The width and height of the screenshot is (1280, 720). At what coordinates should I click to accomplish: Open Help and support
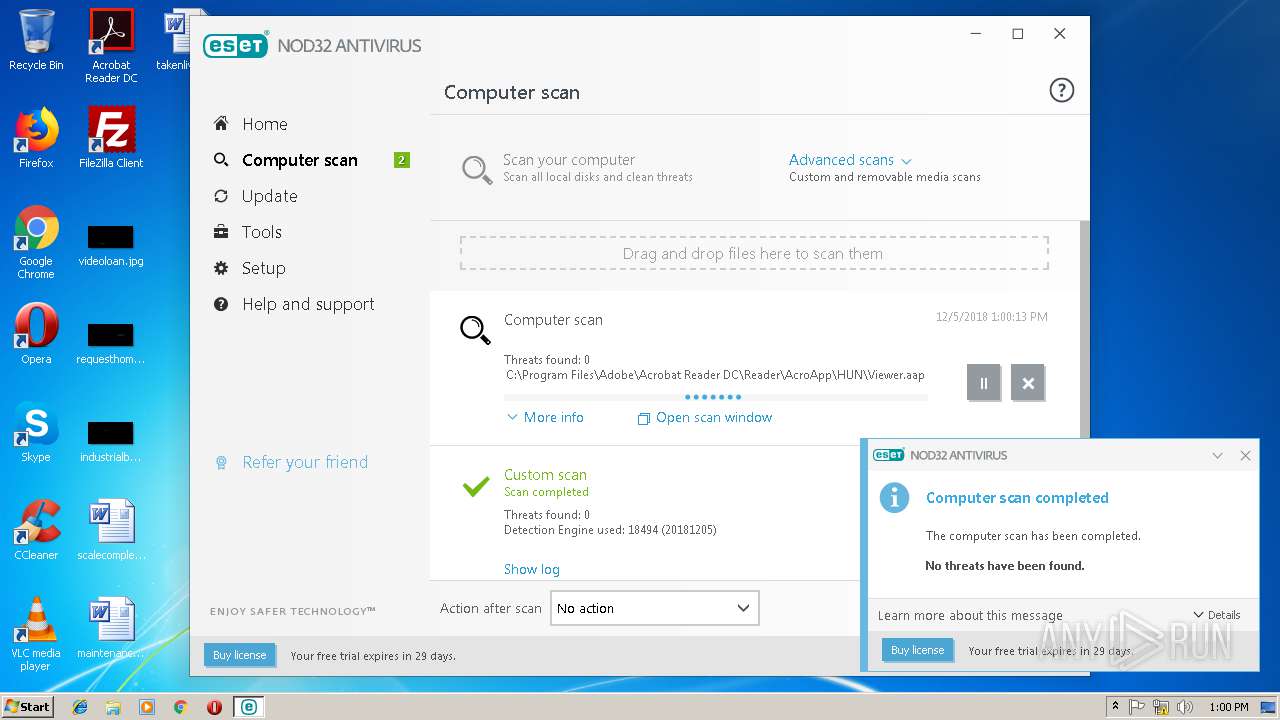point(308,304)
